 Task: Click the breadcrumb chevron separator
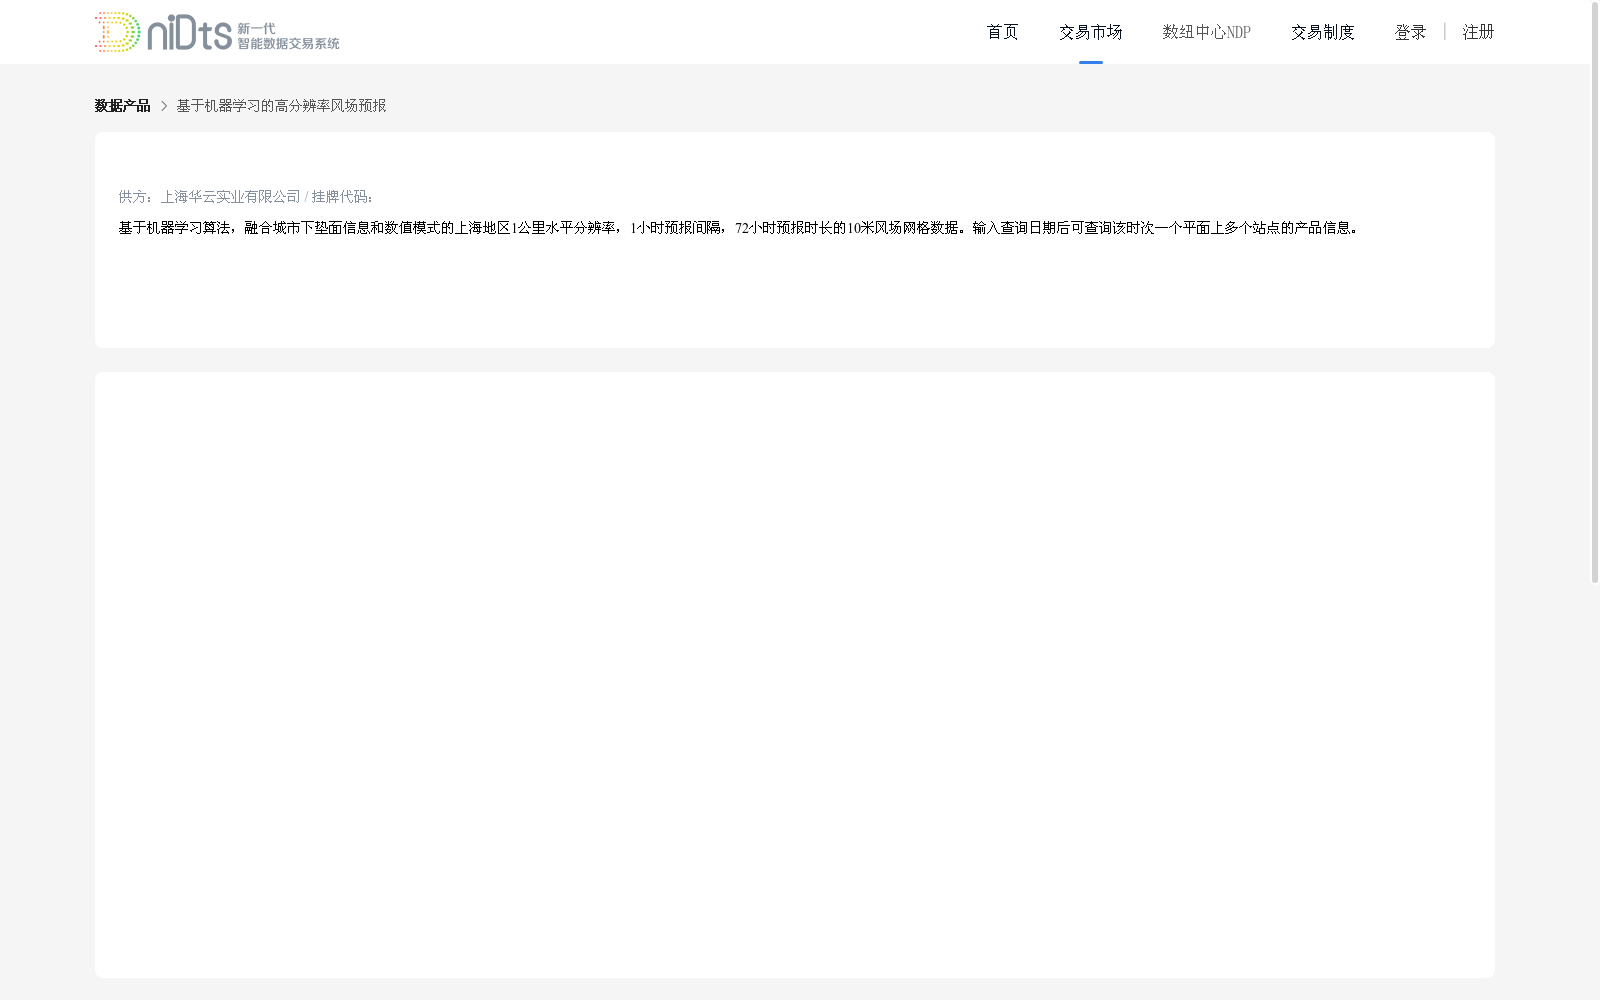tap(164, 106)
